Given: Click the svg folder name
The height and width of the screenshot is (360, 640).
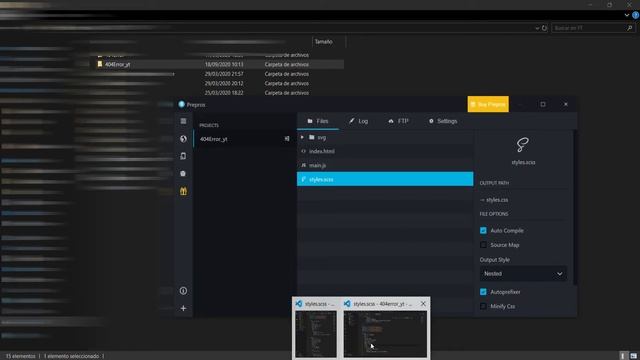Looking at the screenshot, I should point(322,138).
